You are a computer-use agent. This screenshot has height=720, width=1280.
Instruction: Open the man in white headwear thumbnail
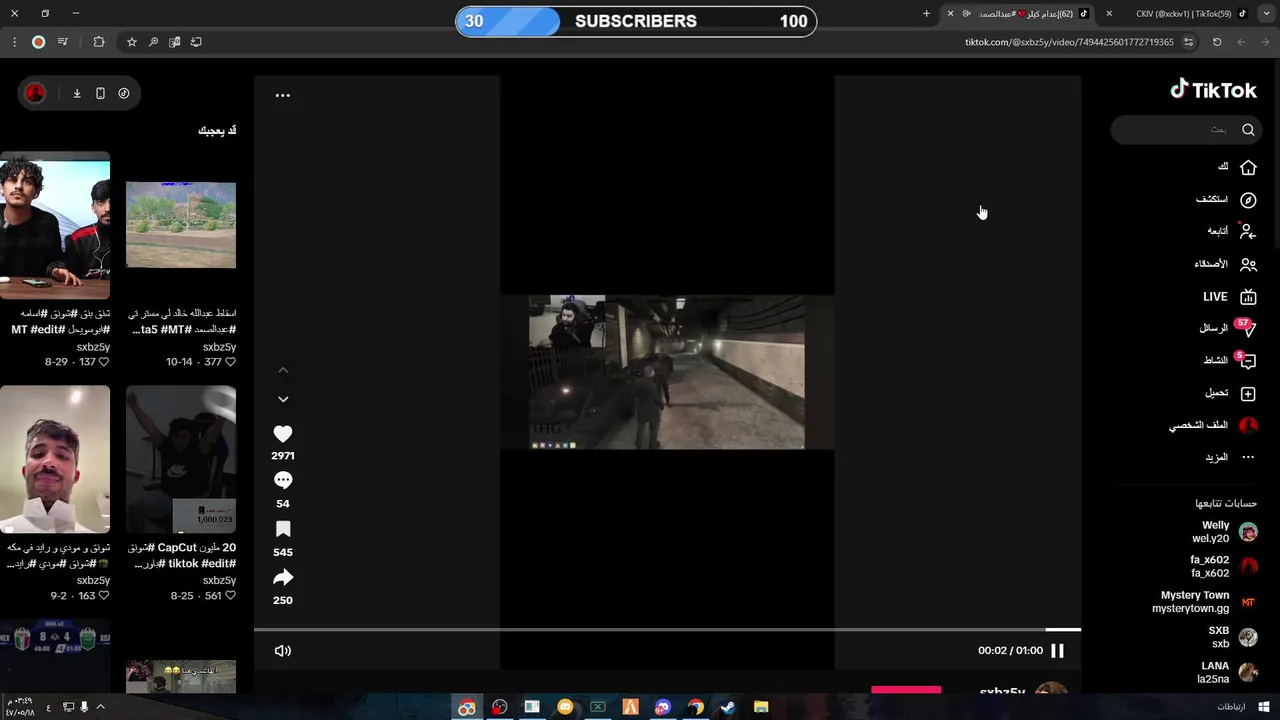[55, 460]
